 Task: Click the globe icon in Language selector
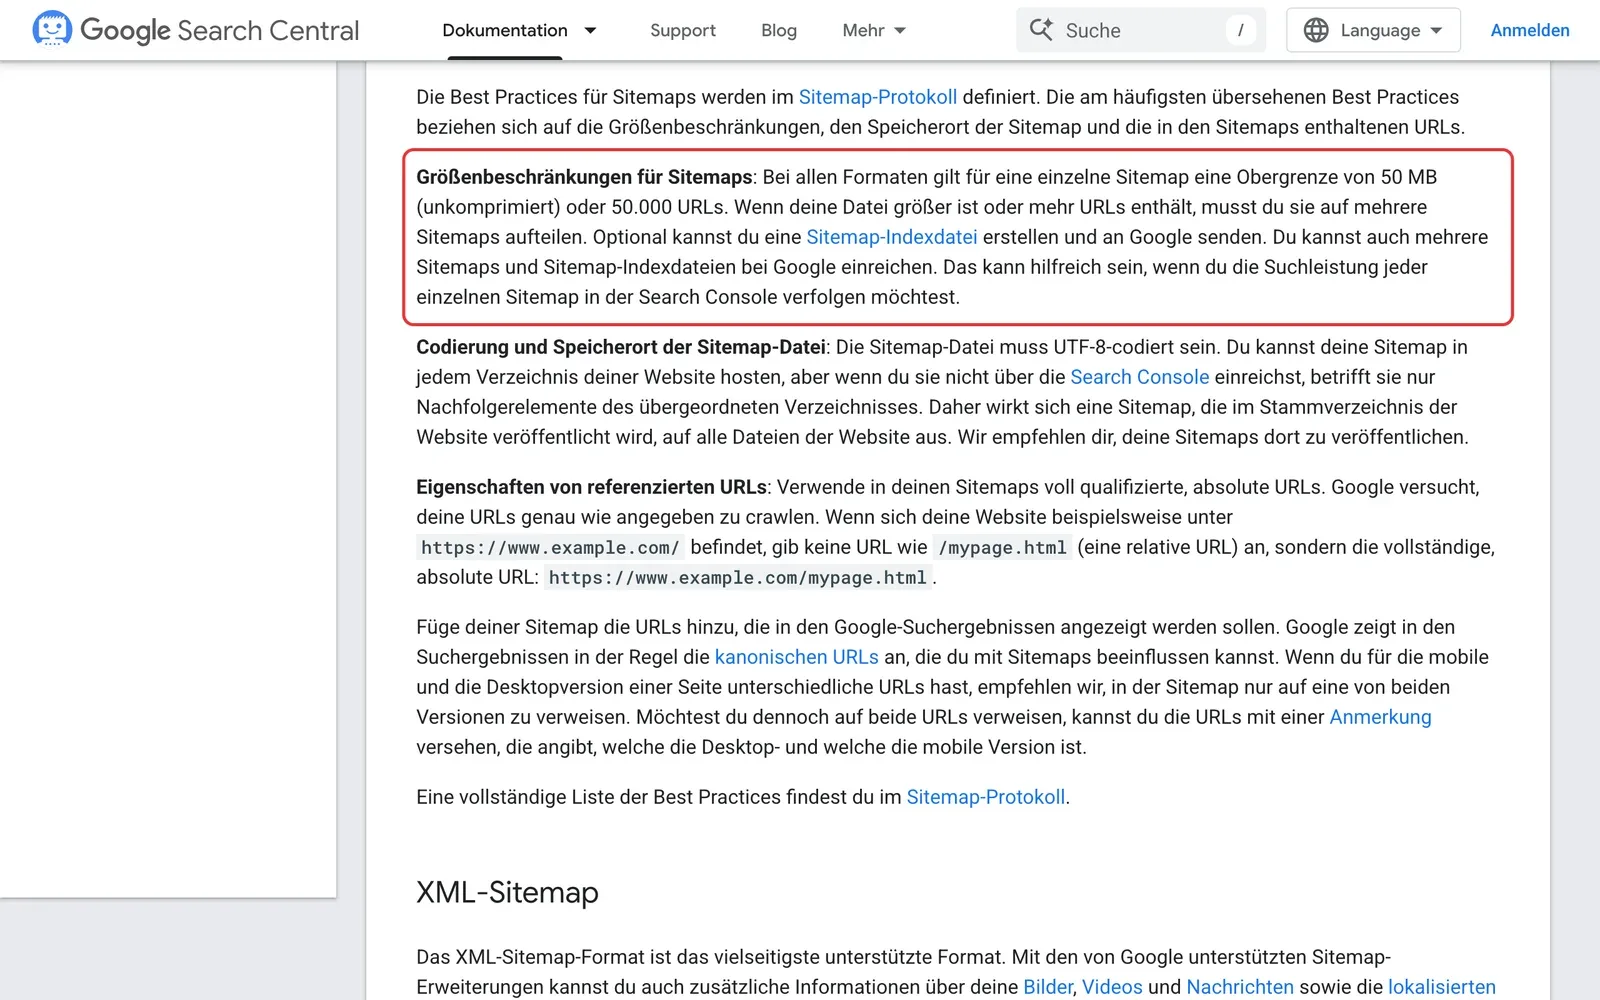[x=1316, y=30]
